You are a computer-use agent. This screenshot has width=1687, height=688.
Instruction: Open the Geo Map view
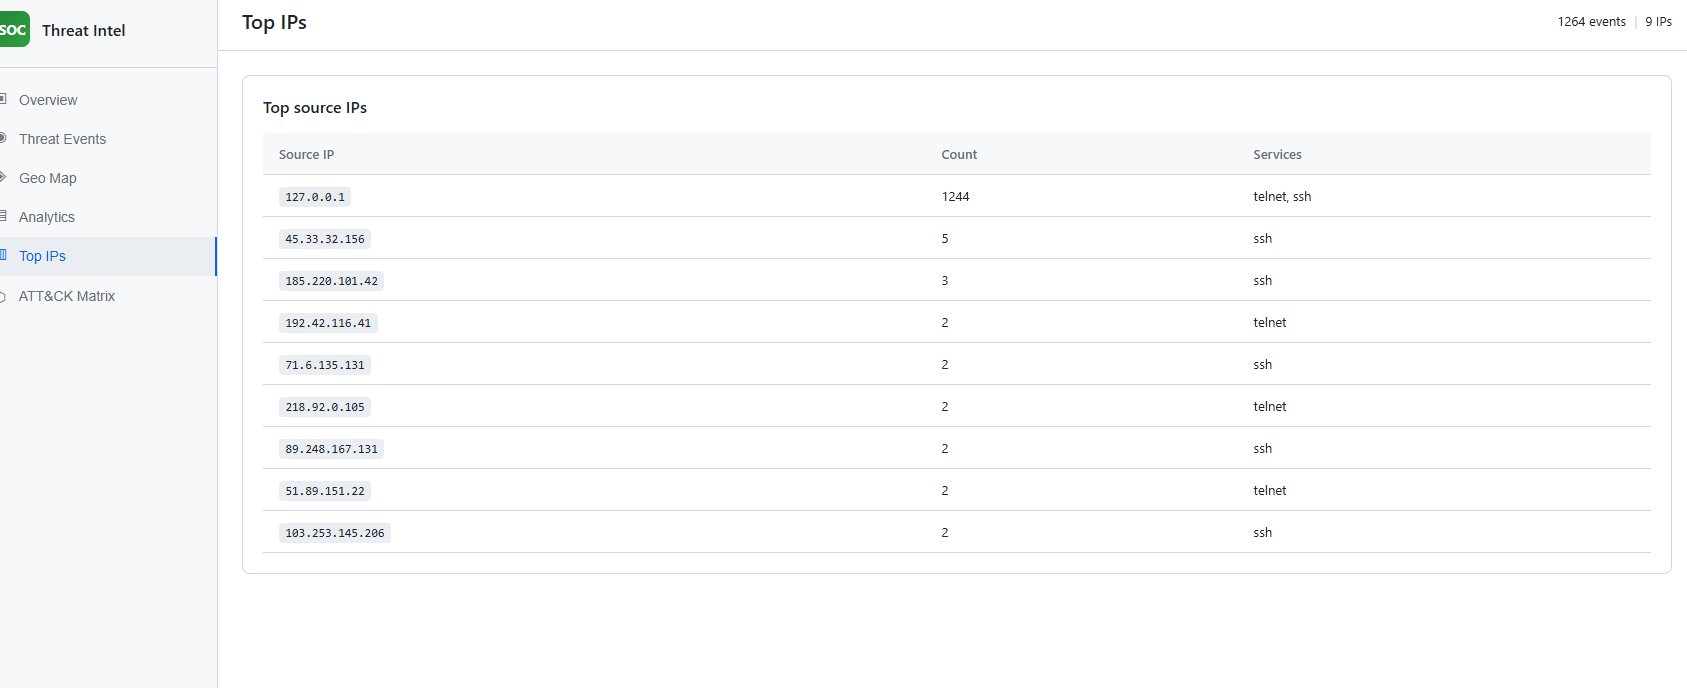click(48, 178)
